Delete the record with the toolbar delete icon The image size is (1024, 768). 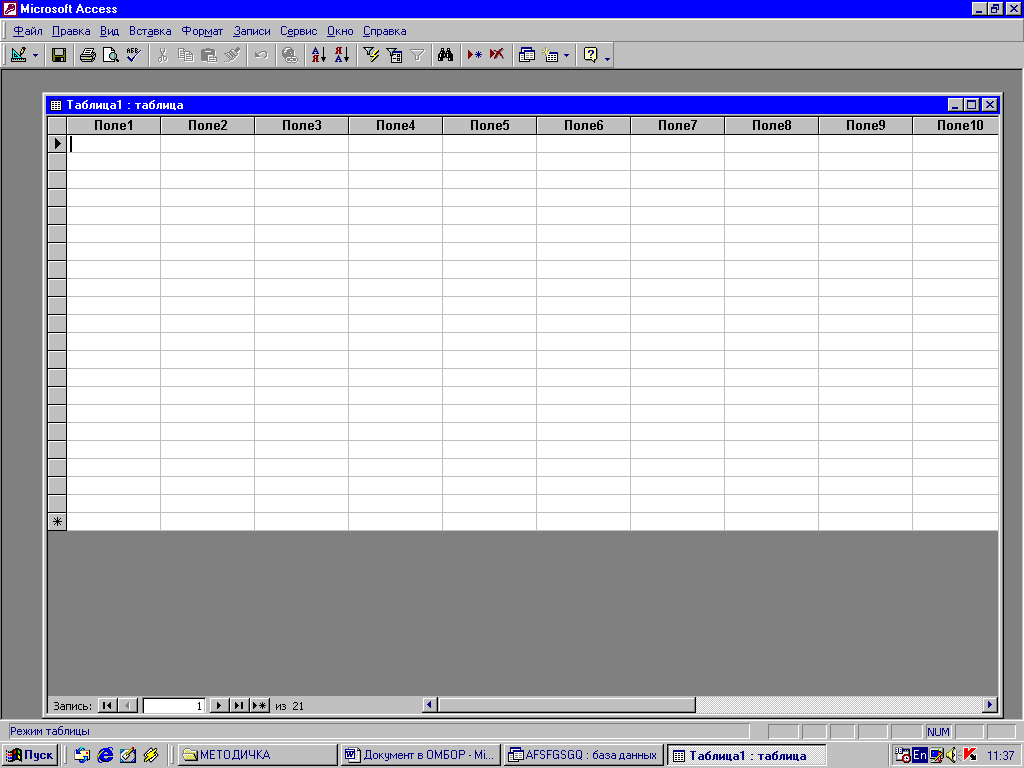point(497,55)
